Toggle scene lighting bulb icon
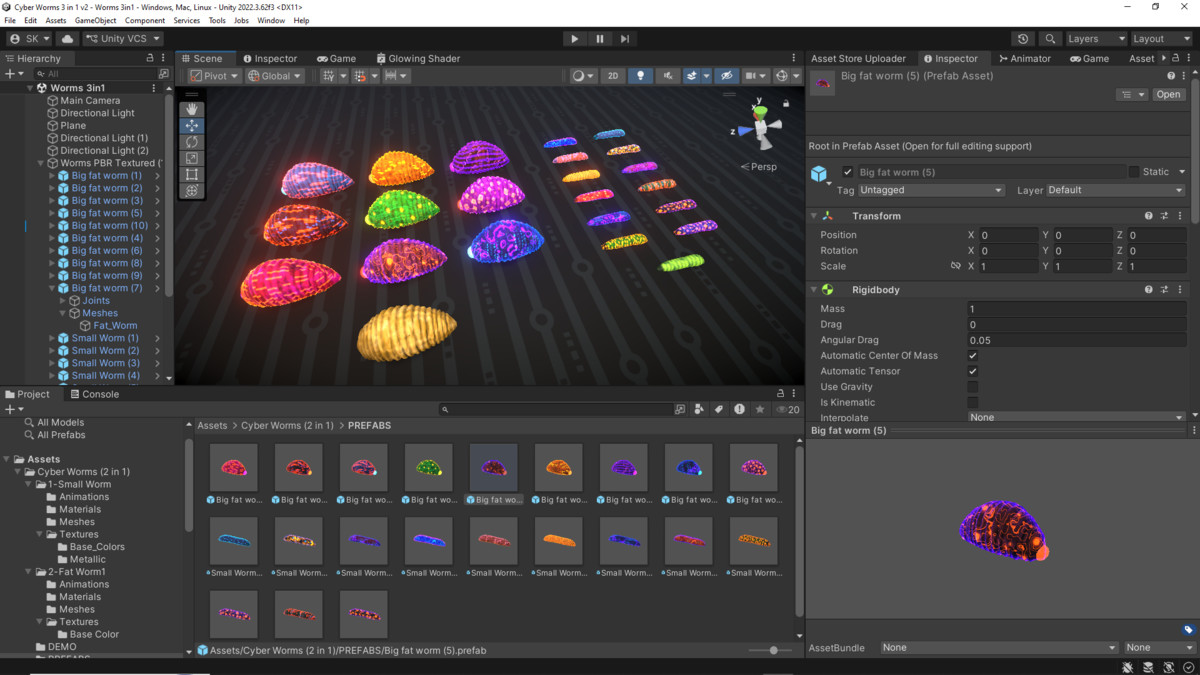 tap(640, 76)
